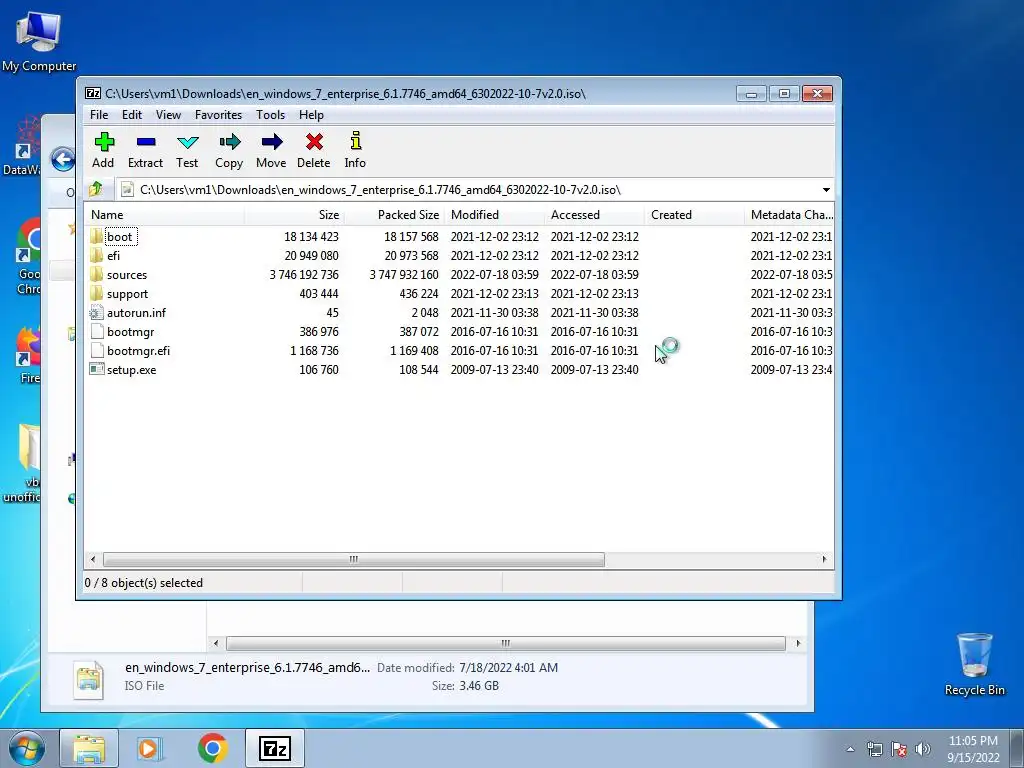Image resolution: width=1024 pixels, height=768 pixels.
Task: Open Google Chrome from taskbar
Action: click(212, 748)
